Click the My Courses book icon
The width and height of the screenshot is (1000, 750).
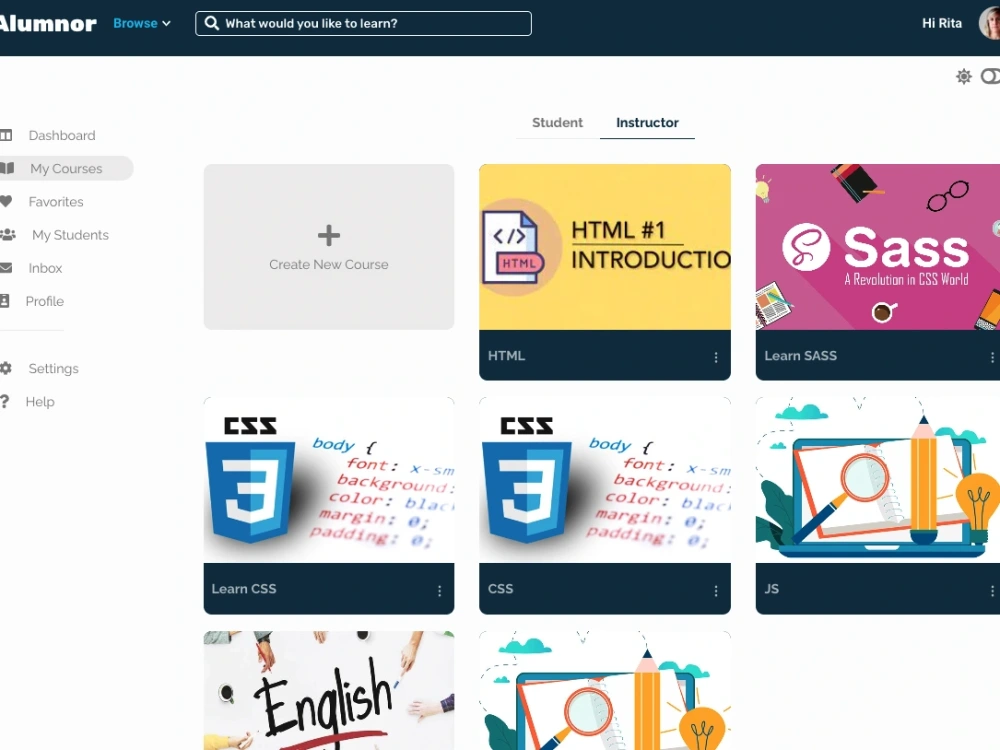coord(7,168)
